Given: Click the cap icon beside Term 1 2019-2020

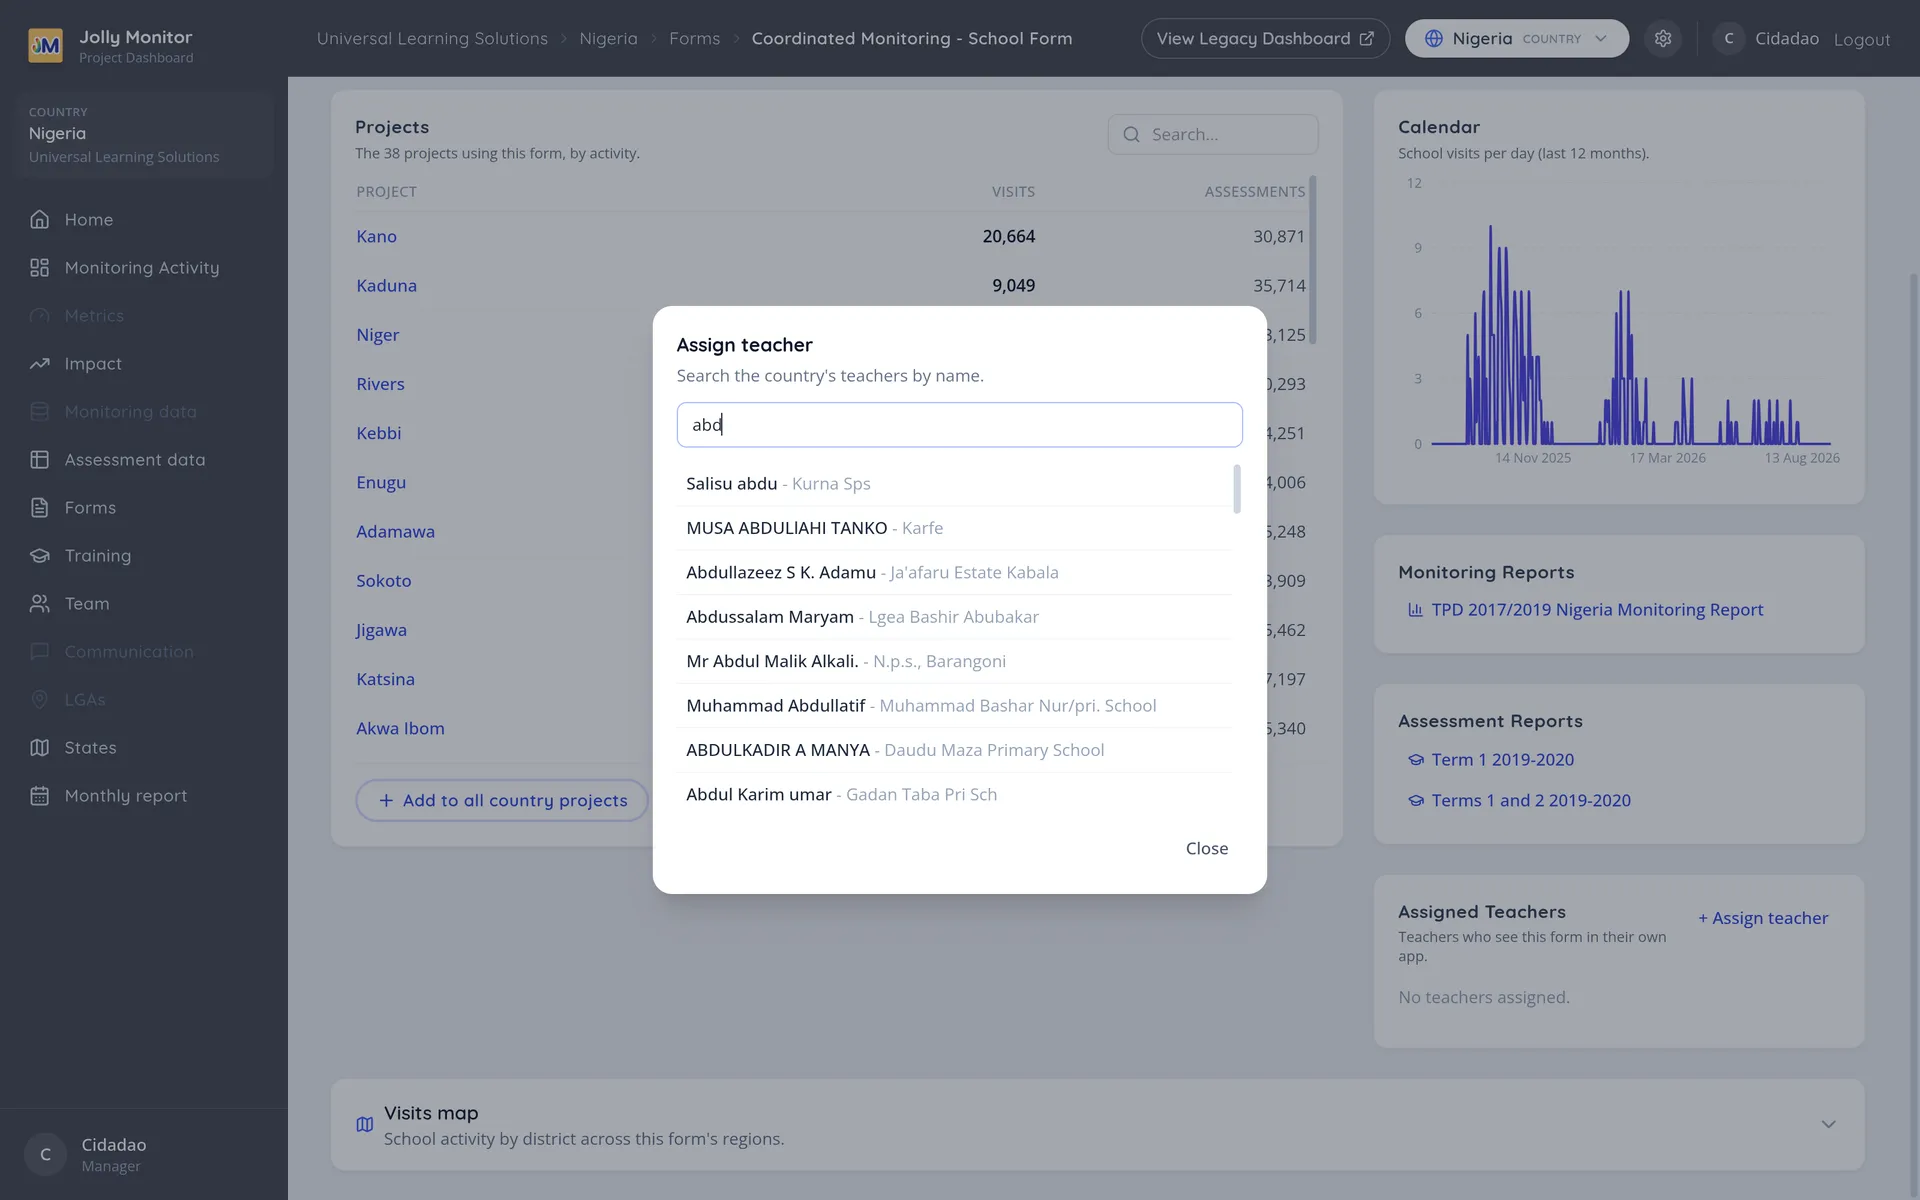Looking at the screenshot, I should 1416,760.
